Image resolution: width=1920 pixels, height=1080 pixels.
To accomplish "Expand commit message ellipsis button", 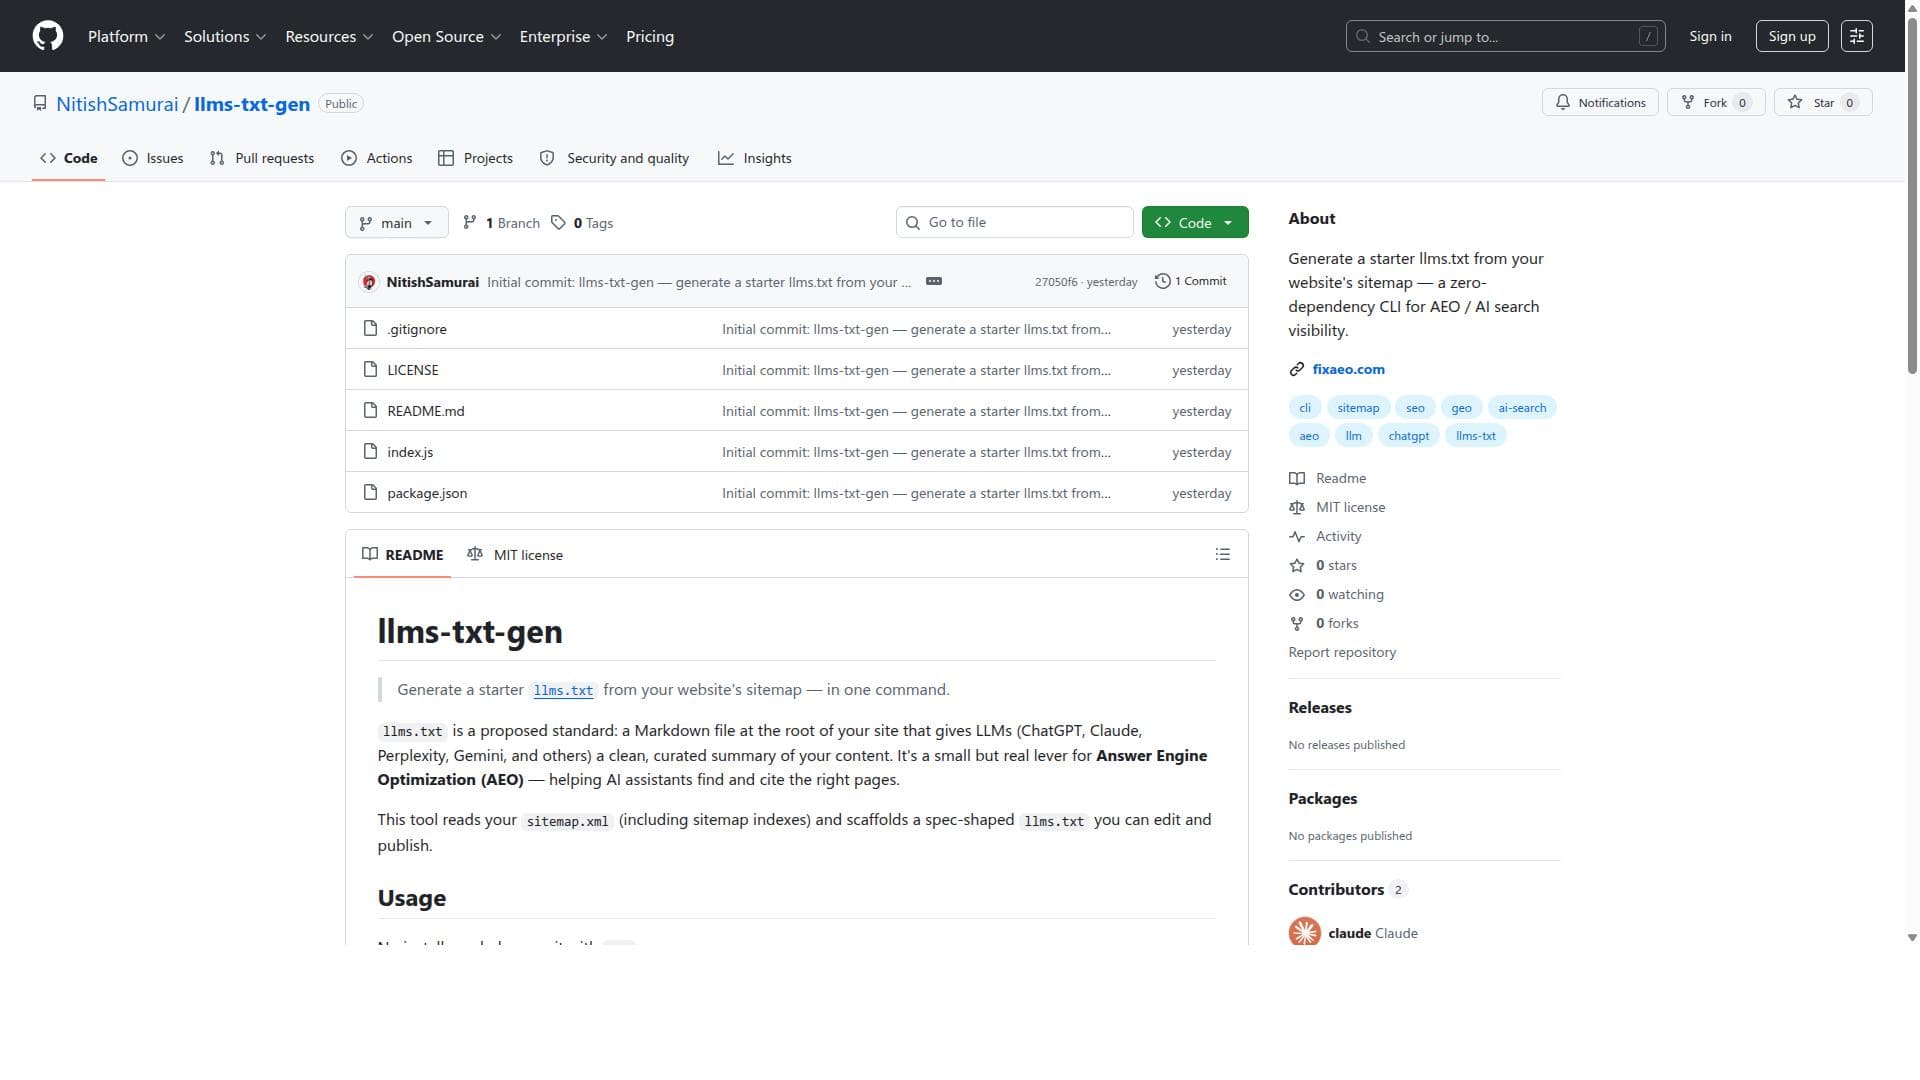I will pos(934,281).
